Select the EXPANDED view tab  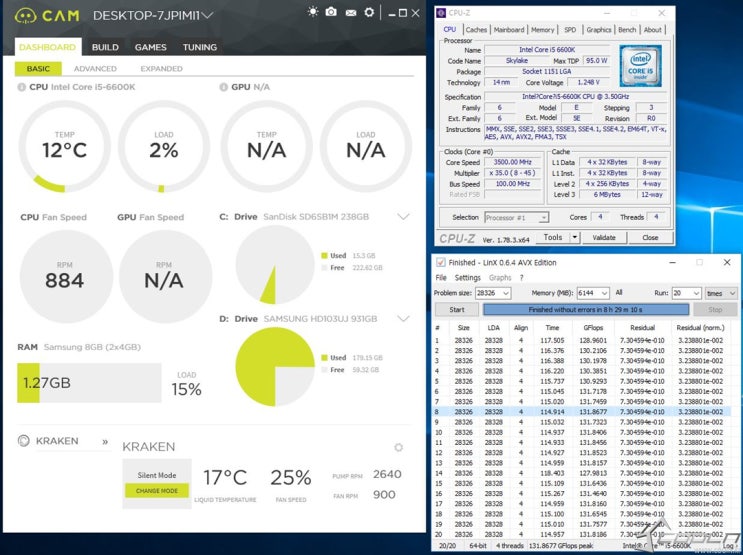pyautogui.click(x=161, y=69)
